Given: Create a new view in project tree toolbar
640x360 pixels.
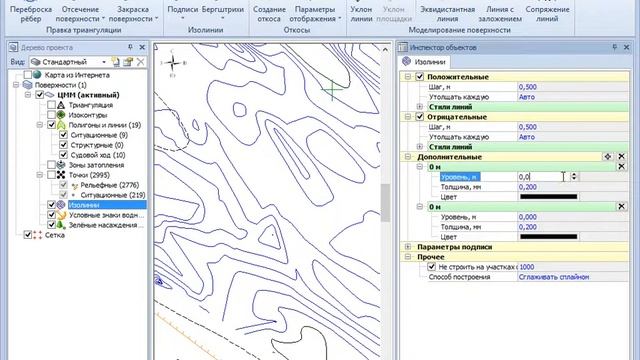Looking at the screenshot, I should pyautogui.click(x=116, y=62).
